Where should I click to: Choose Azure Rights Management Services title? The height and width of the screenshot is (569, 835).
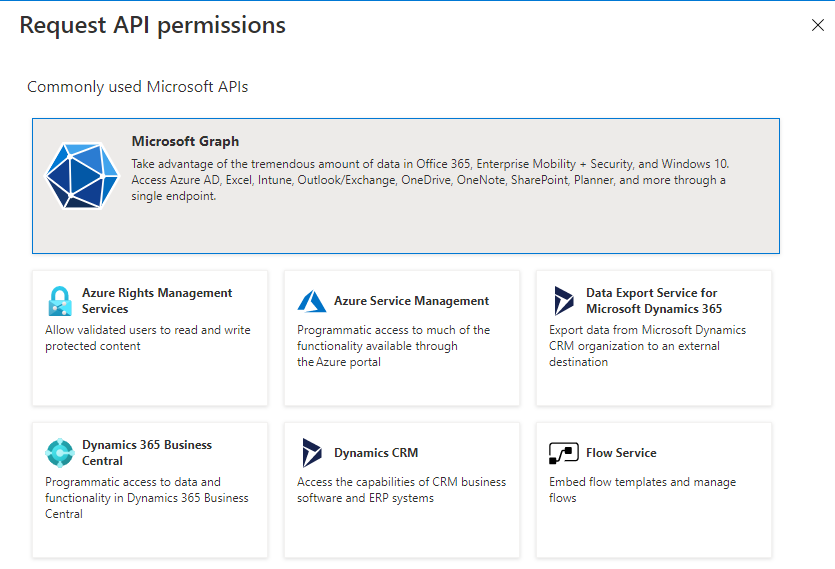tap(157, 300)
